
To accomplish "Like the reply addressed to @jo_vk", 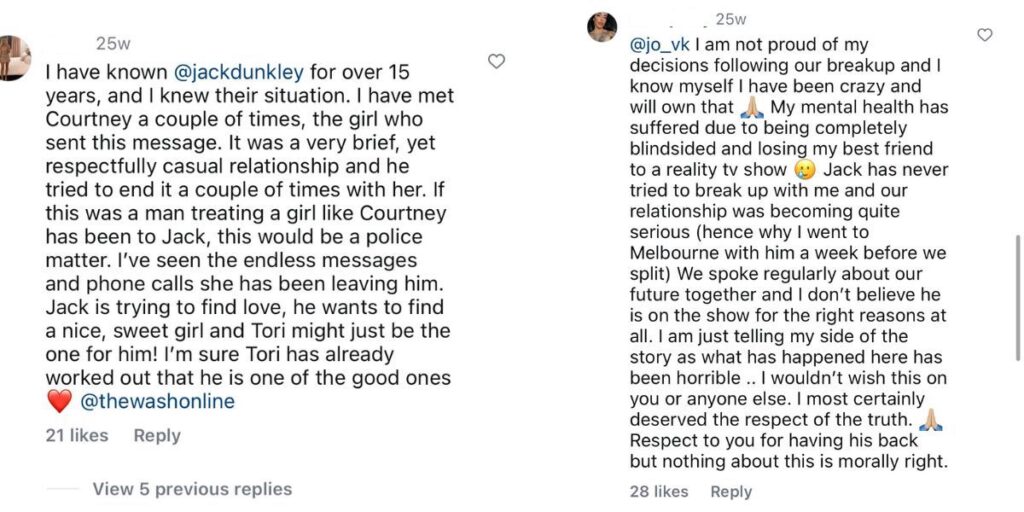I will [x=985, y=35].
